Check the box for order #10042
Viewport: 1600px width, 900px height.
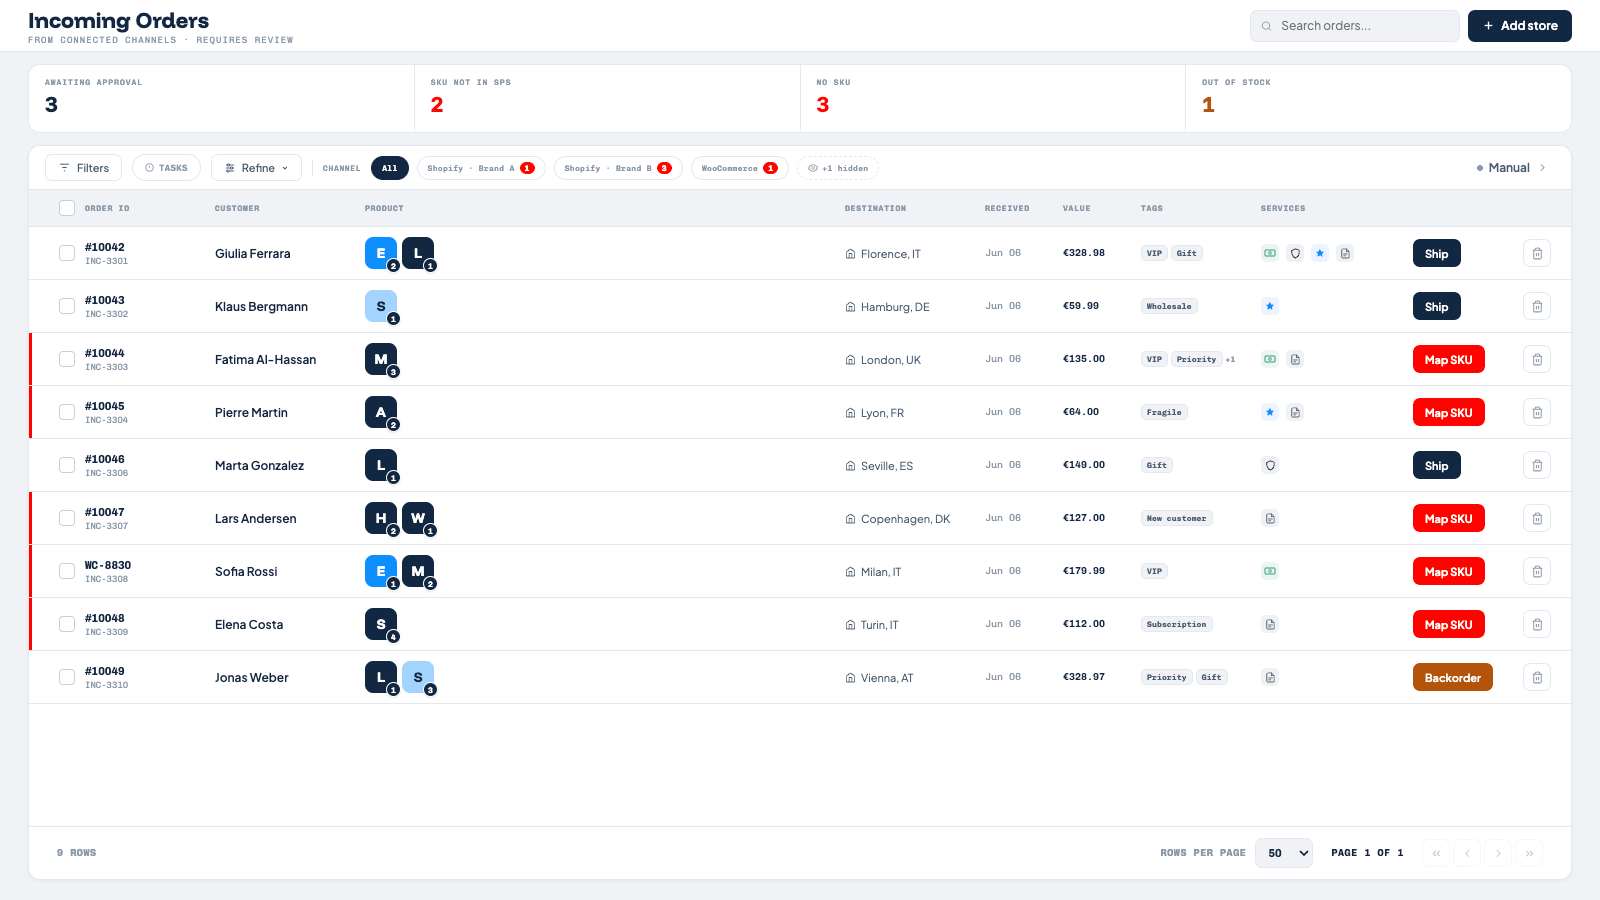pyautogui.click(x=67, y=253)
